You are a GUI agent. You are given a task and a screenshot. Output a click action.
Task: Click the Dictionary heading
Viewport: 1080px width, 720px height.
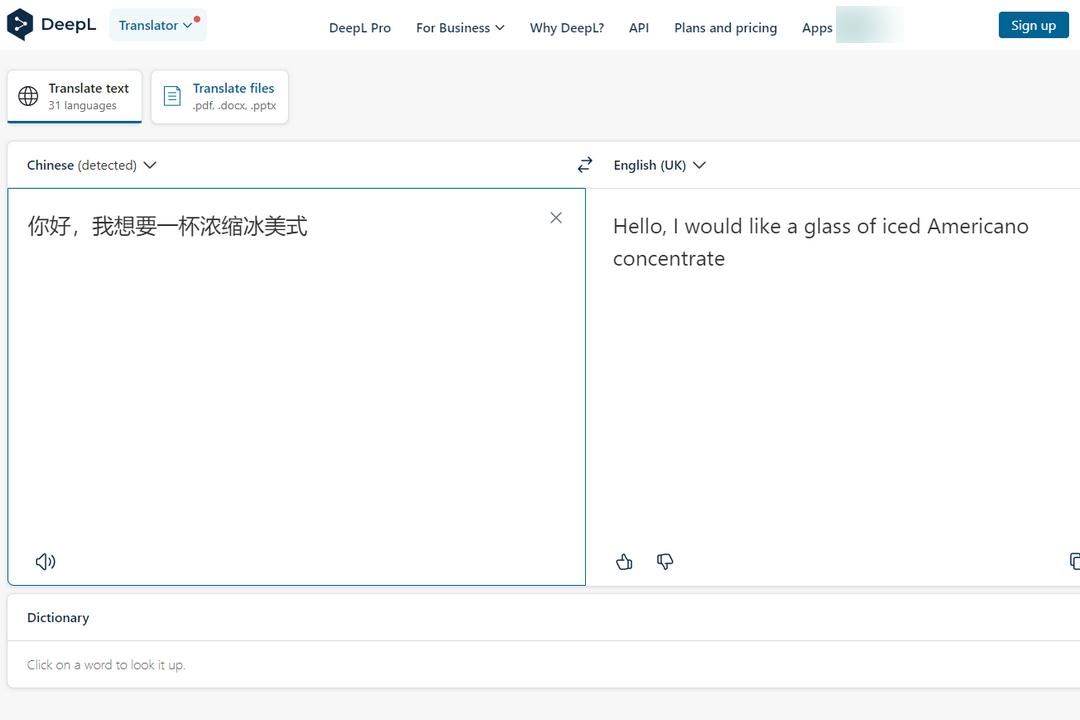58,617
